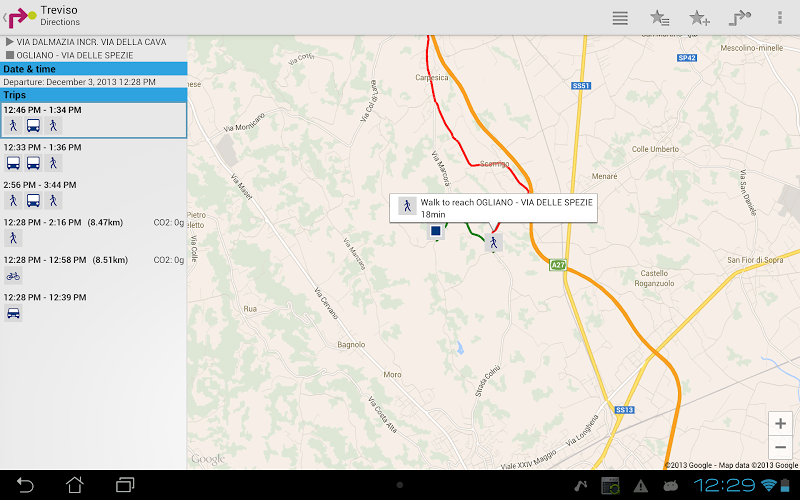Choose trip 12:46 PM - 1:34 PM

click(93, 120)
